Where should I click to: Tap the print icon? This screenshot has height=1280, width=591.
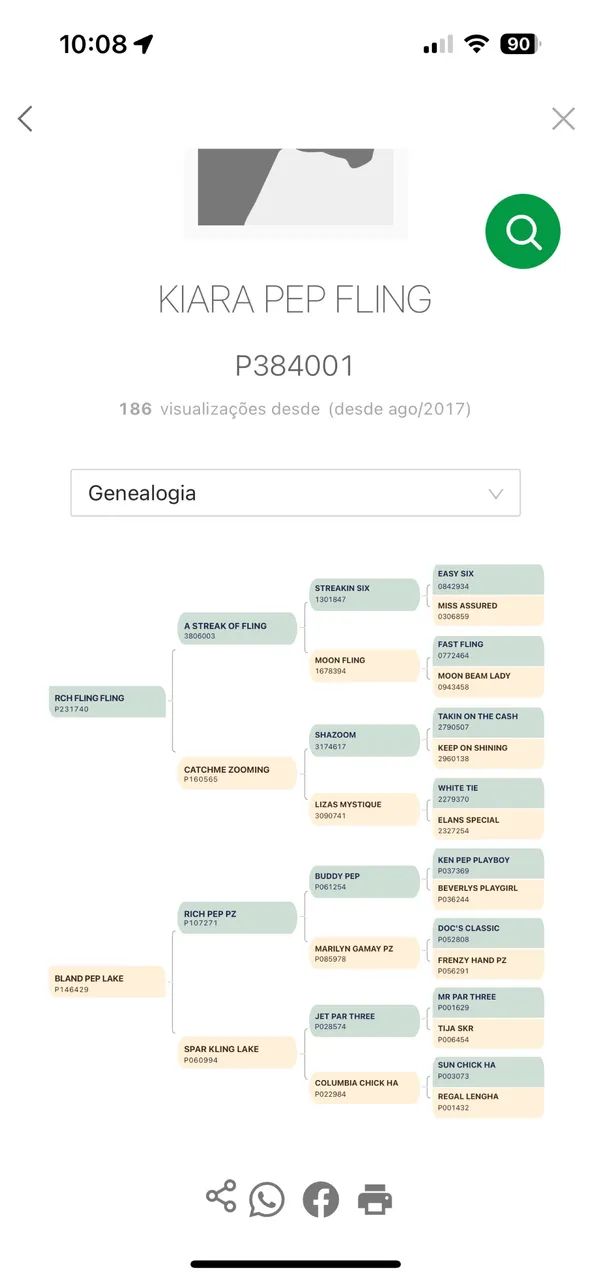point(374,1197)
